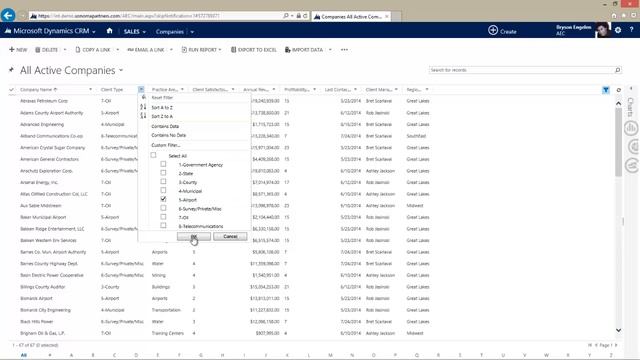Open the Settings gear in CRM header
The image size is (640, 360).
click(618, 30)
